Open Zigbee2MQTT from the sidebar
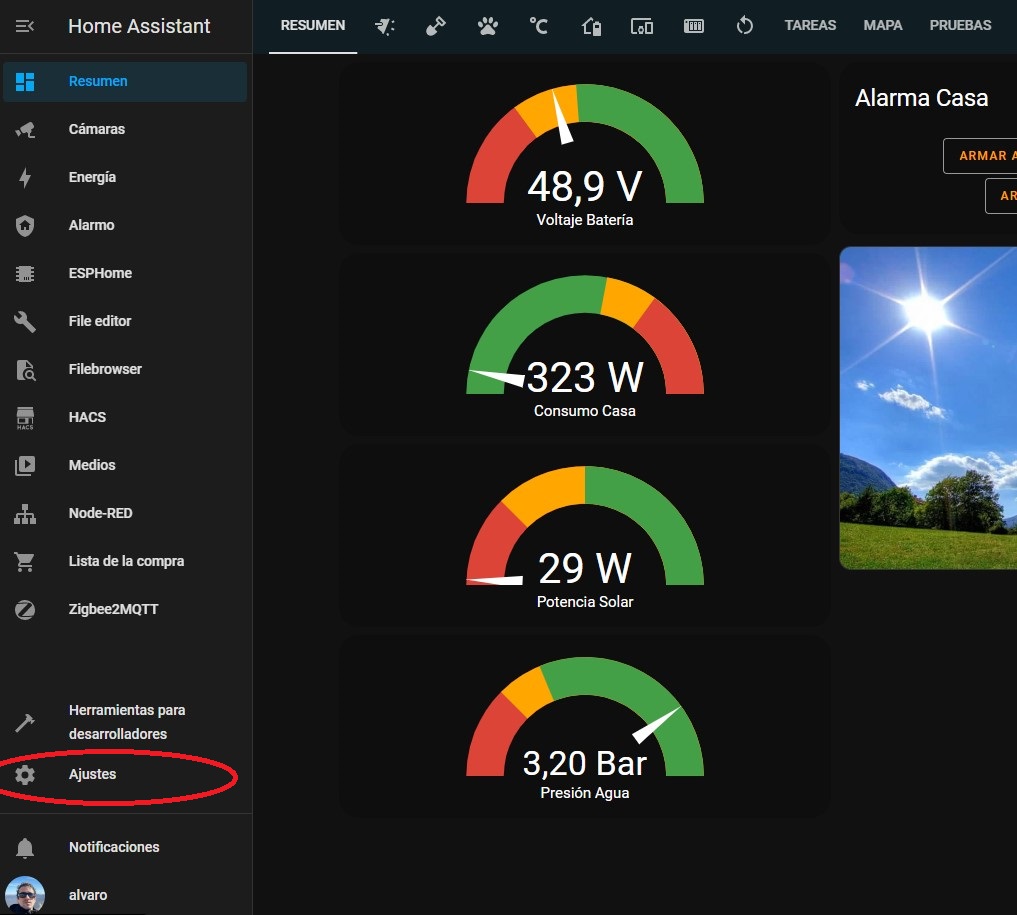The width and height of the screenshot is (1017, 915). click(113, 609)
